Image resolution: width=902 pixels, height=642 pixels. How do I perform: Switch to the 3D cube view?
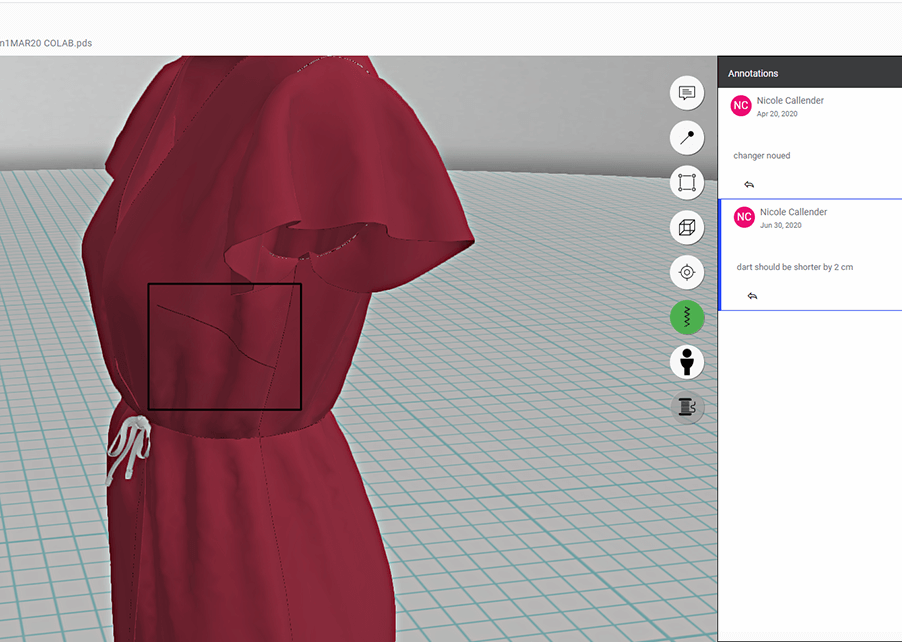point(687,228)
